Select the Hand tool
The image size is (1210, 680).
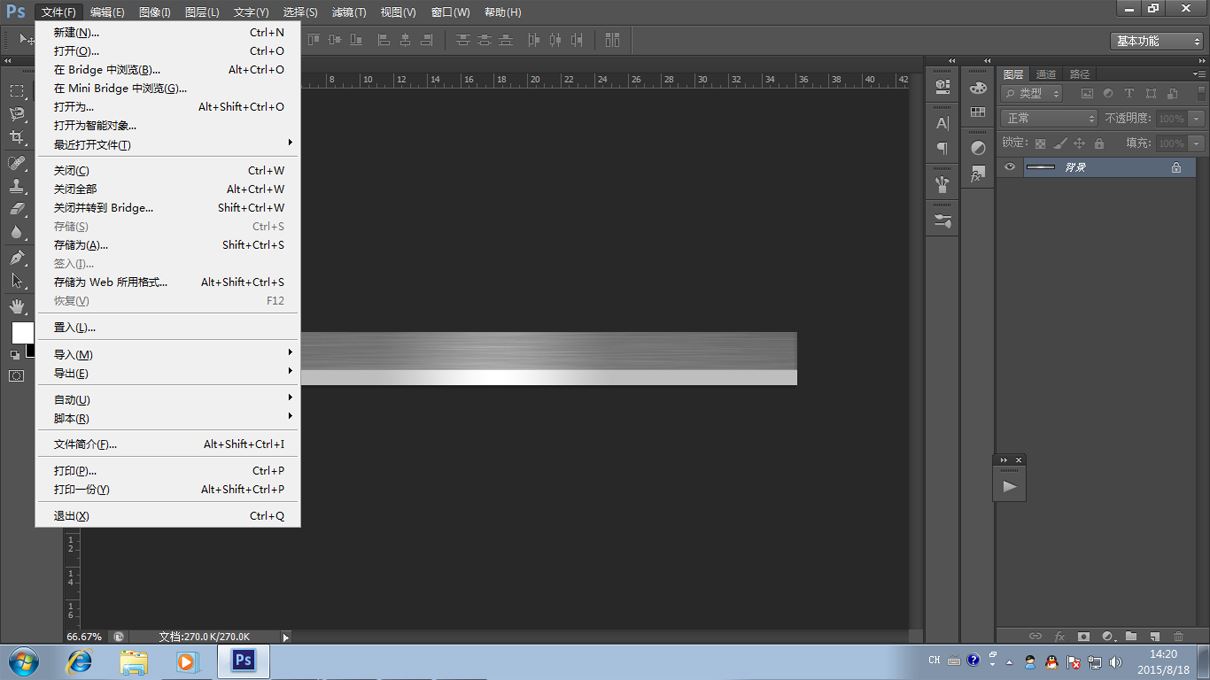click(x=17, y=306)
